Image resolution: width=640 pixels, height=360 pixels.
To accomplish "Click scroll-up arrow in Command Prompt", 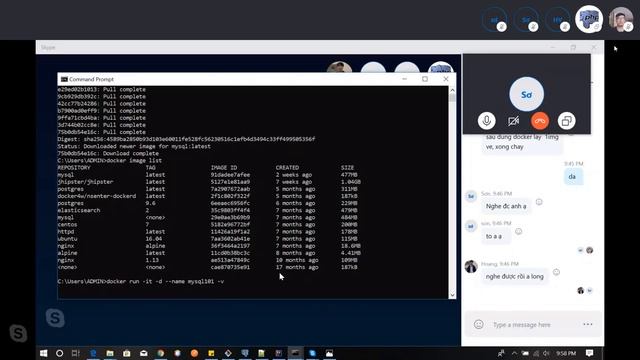I will click(452, 90).
